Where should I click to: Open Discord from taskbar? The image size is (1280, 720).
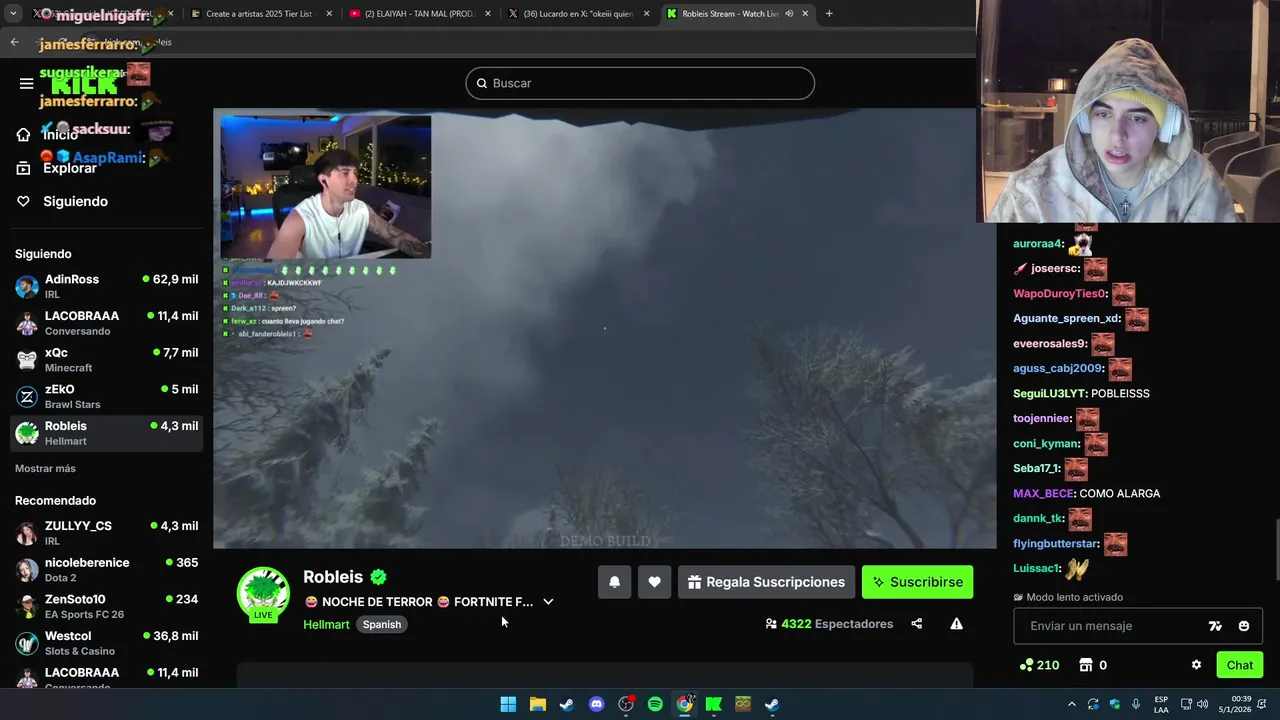click(x=596, y=704)
